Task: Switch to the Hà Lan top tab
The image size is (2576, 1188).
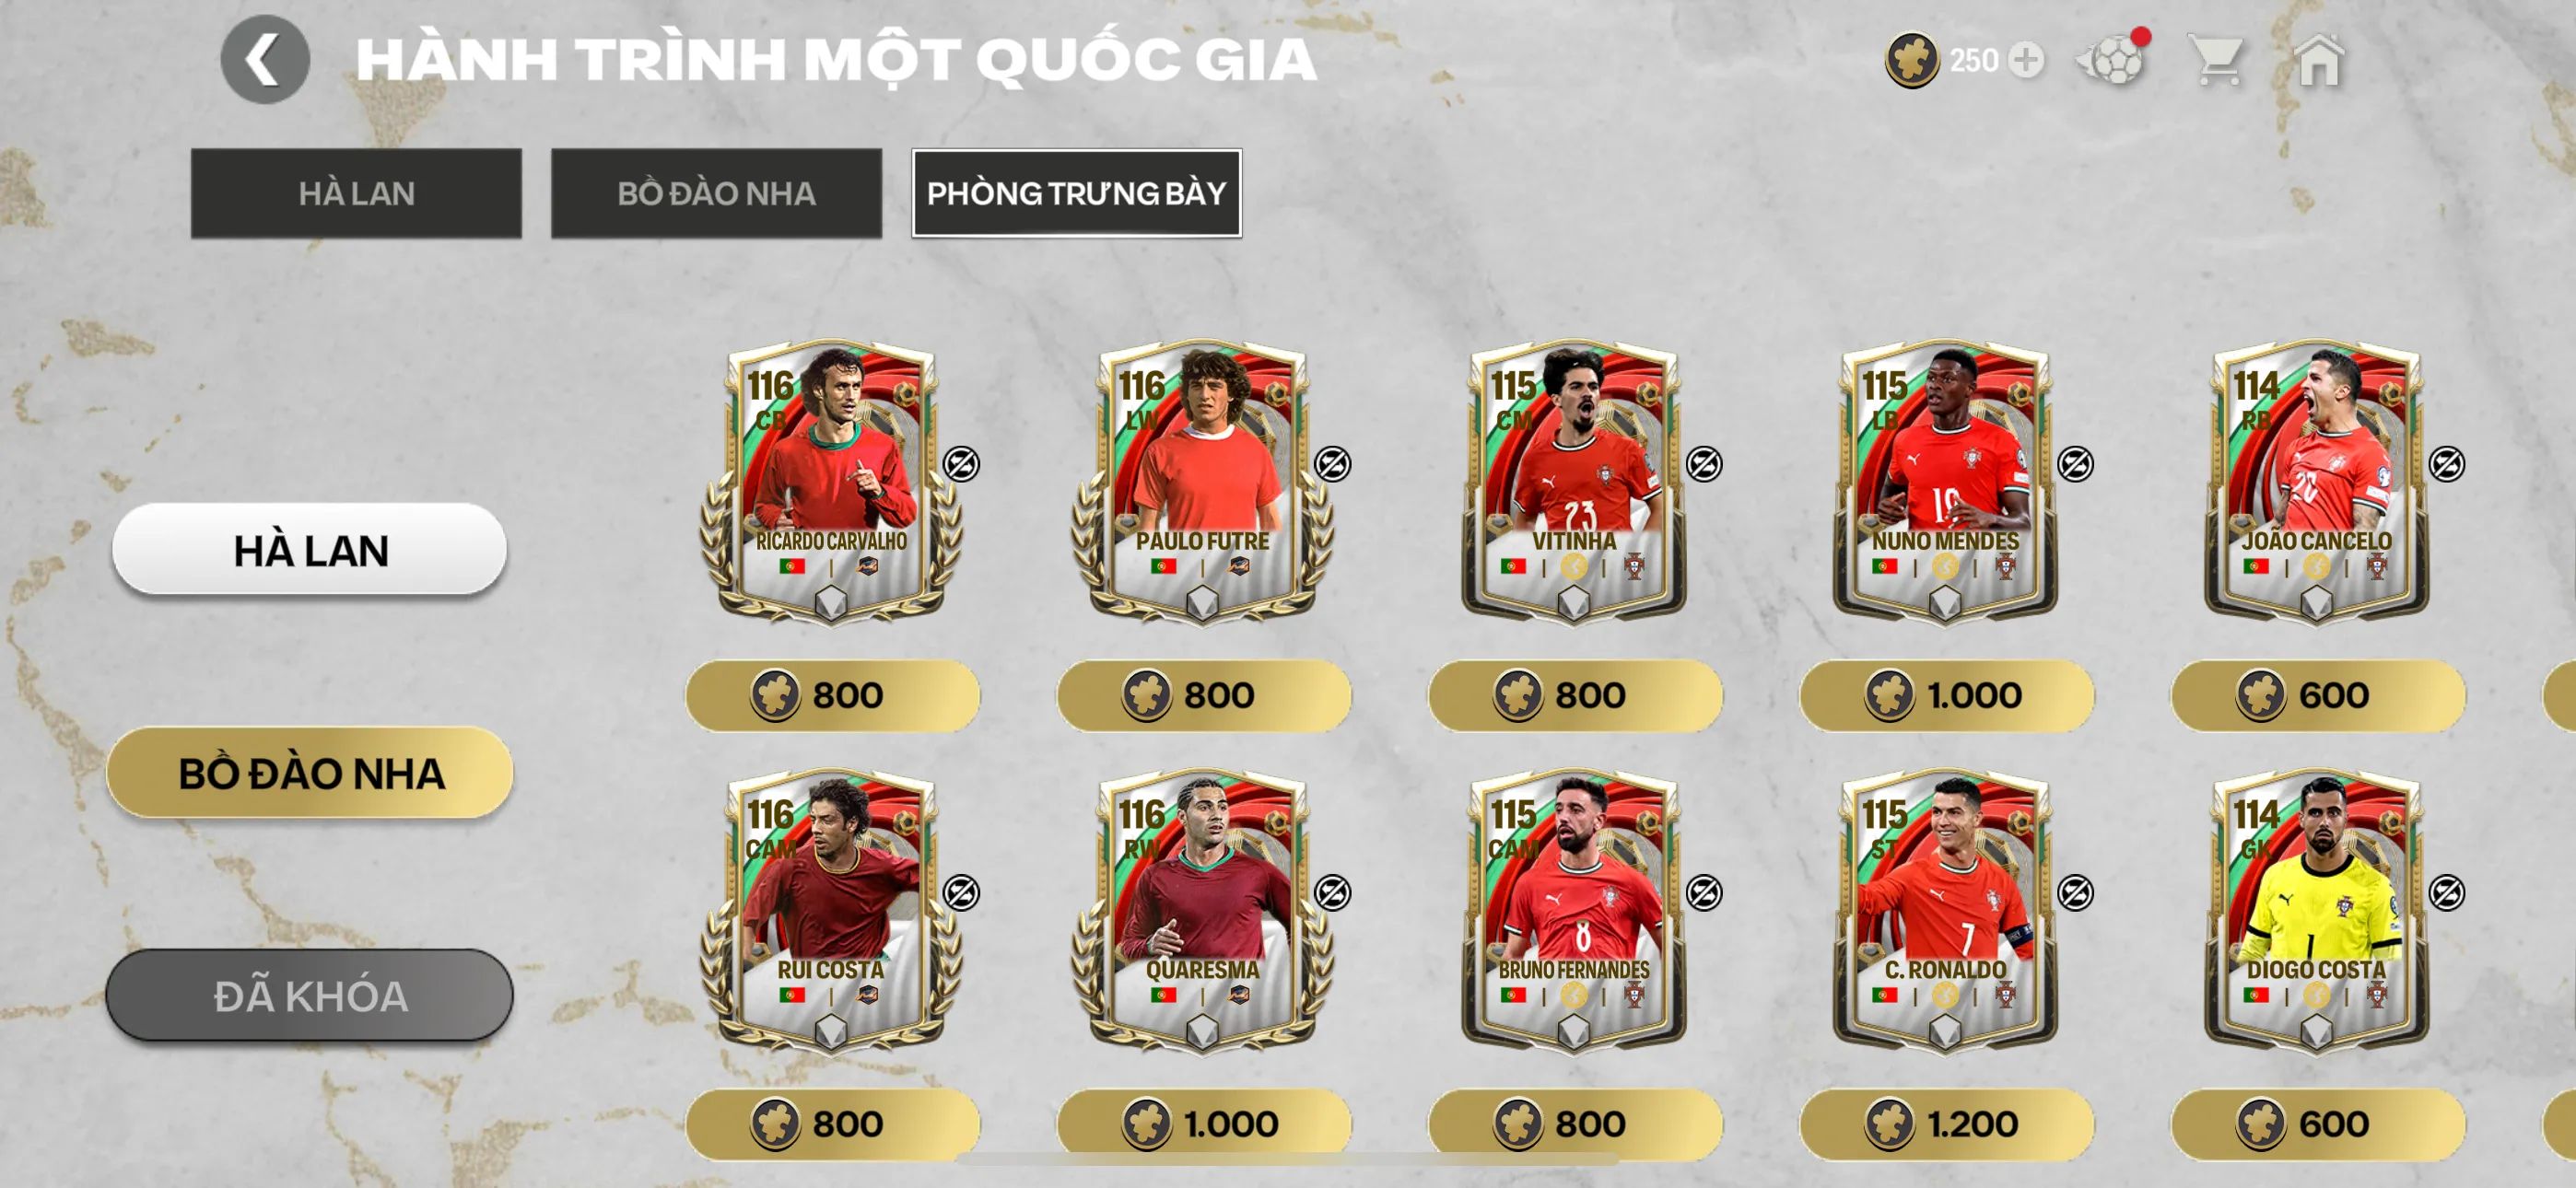Action: tap(356, 193)
